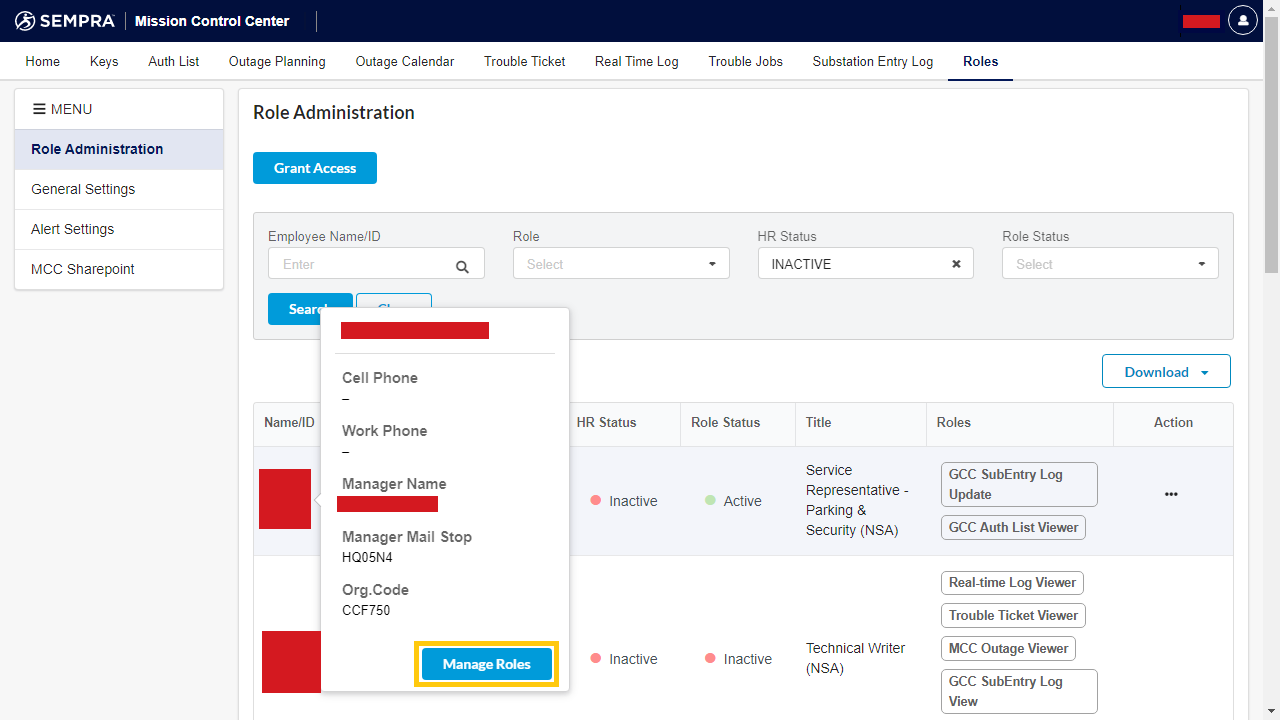The width and height of the screenshot is (1280, 720).
Task: Open the Outage Calendar tab
Action: pyautogui.click(x=404, y=61)
